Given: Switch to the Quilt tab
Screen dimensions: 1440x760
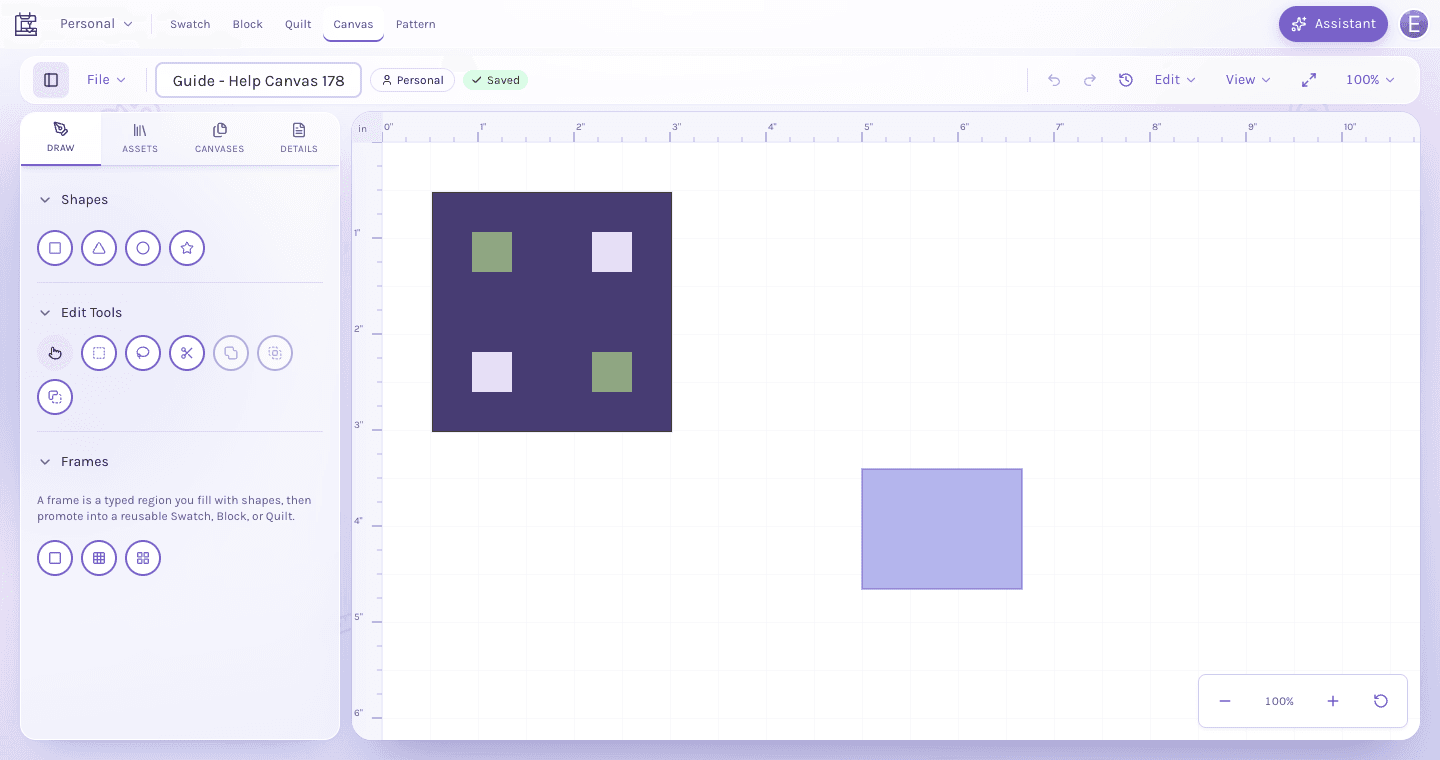Looking at the screenshot, I should tap(298, 24).
